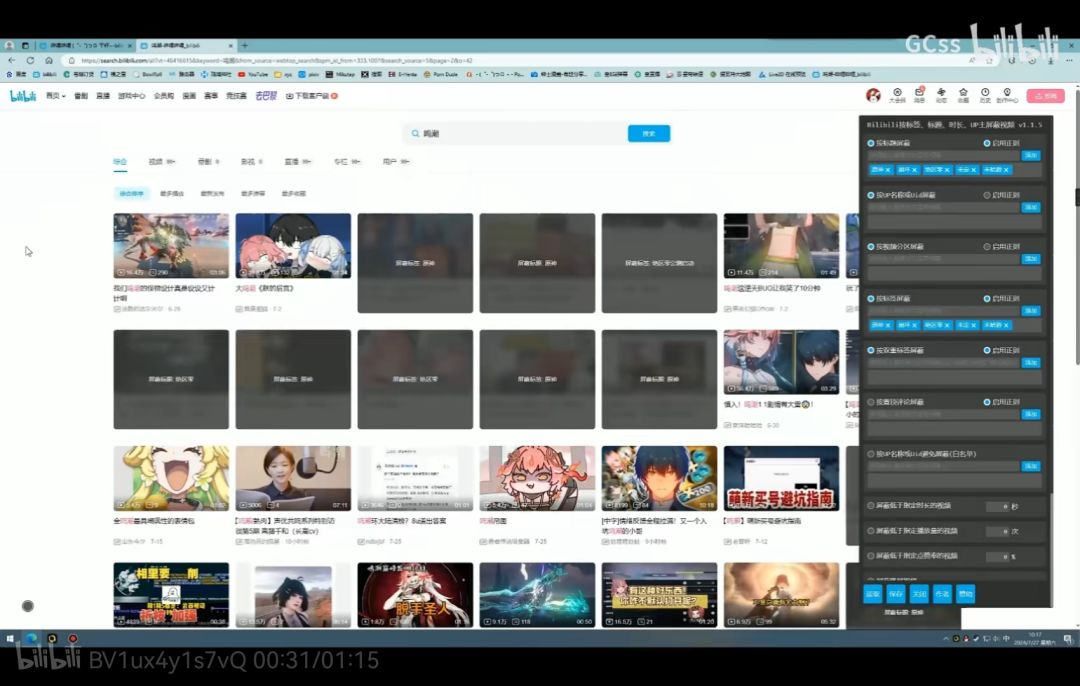Open the 大会员 icon in the header

pyautogui.click(x=897, y=95)
